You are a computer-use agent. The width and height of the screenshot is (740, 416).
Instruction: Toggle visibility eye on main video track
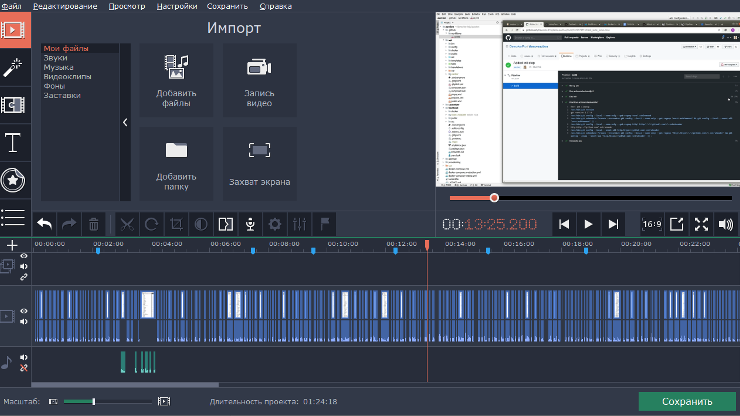coord(24,312)
